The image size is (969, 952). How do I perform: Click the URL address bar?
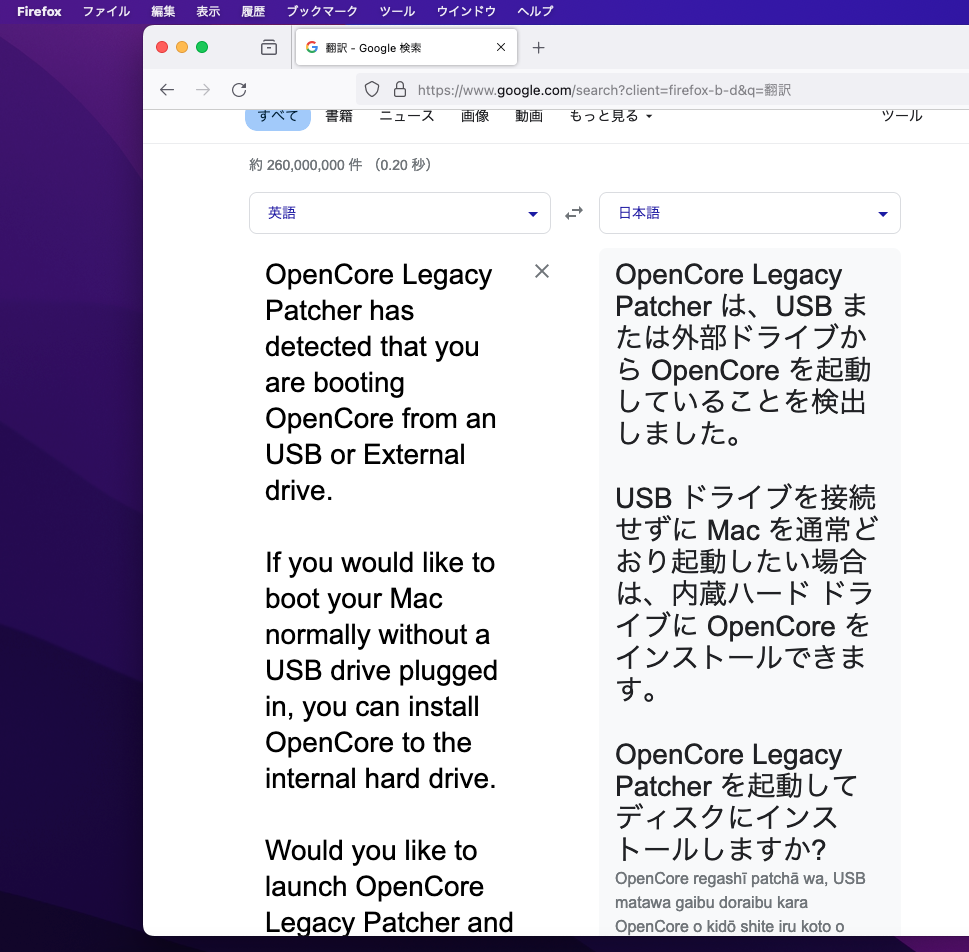pos(662,90)
